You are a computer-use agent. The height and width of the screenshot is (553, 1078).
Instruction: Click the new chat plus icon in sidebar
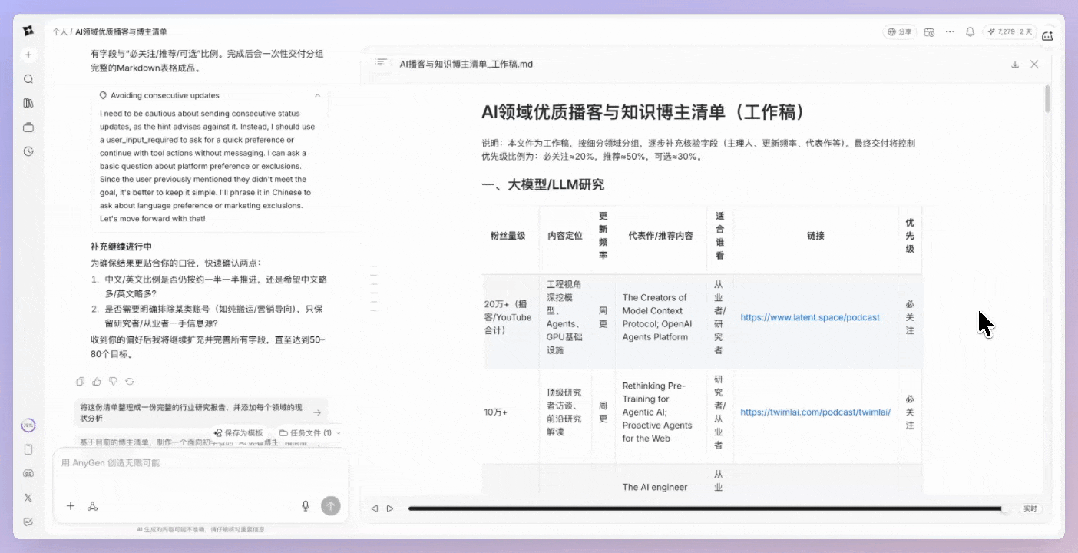[x=29, y=54]
